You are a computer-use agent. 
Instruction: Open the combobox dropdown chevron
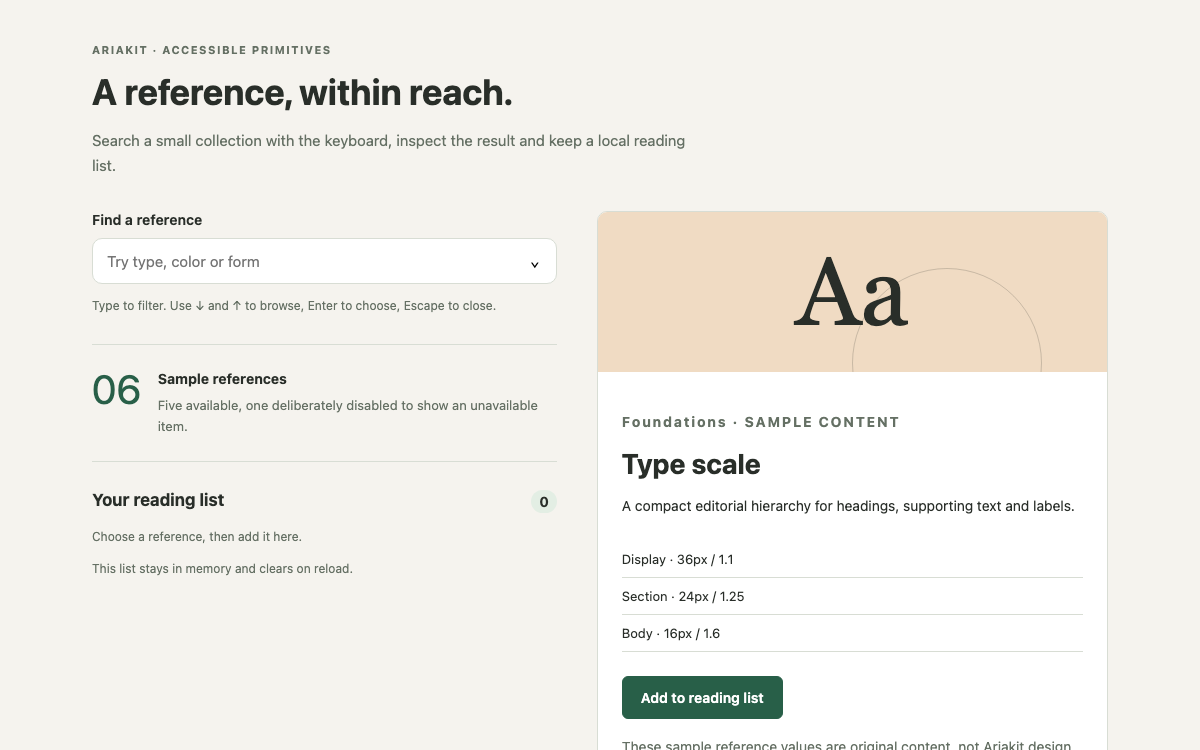click(534, 264)
